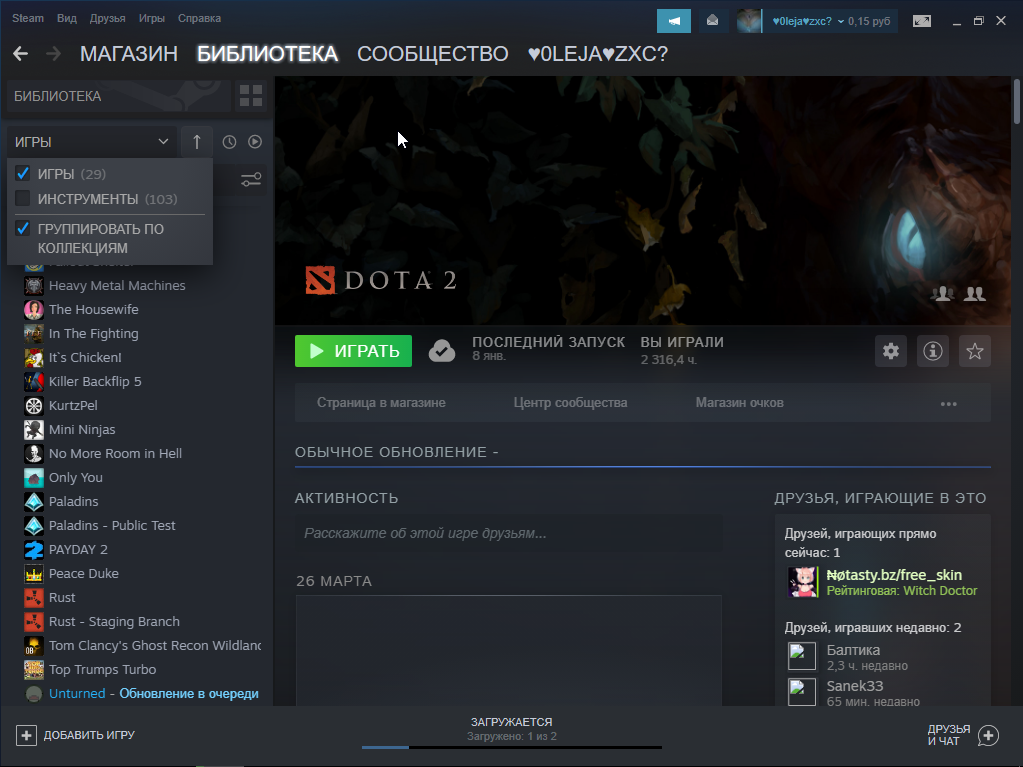Open Dota 2 game info icon
Screen dimensions: 1023x767
(x=933, y=351)
